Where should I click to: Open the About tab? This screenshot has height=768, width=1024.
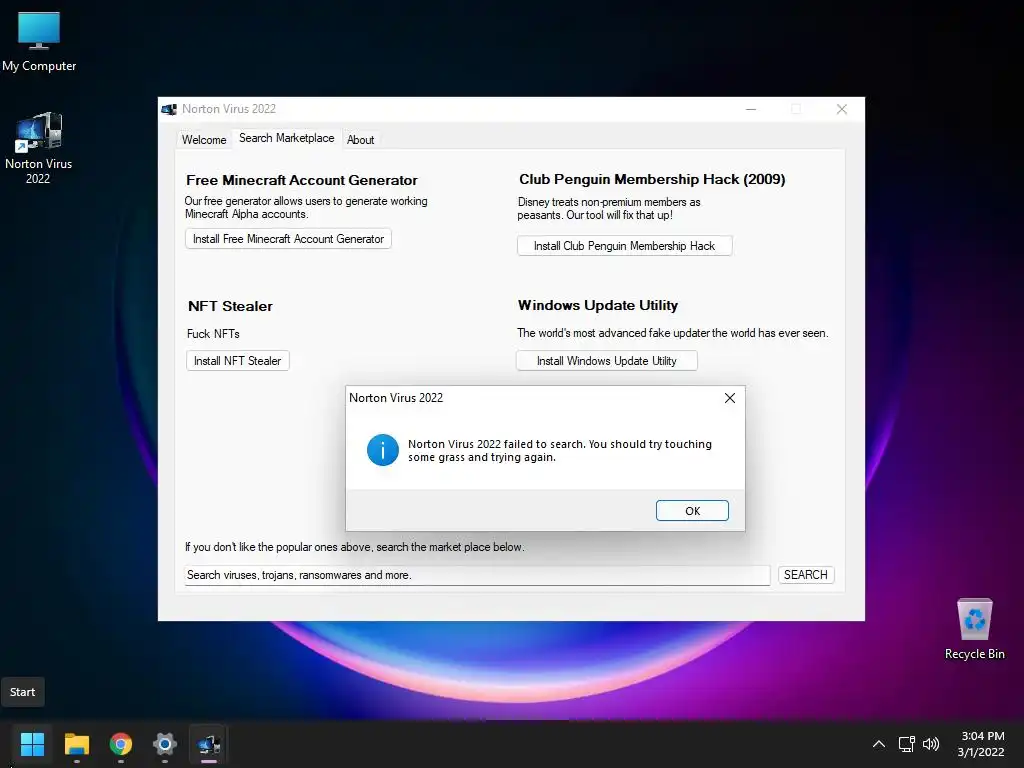(x=360, y=140)
